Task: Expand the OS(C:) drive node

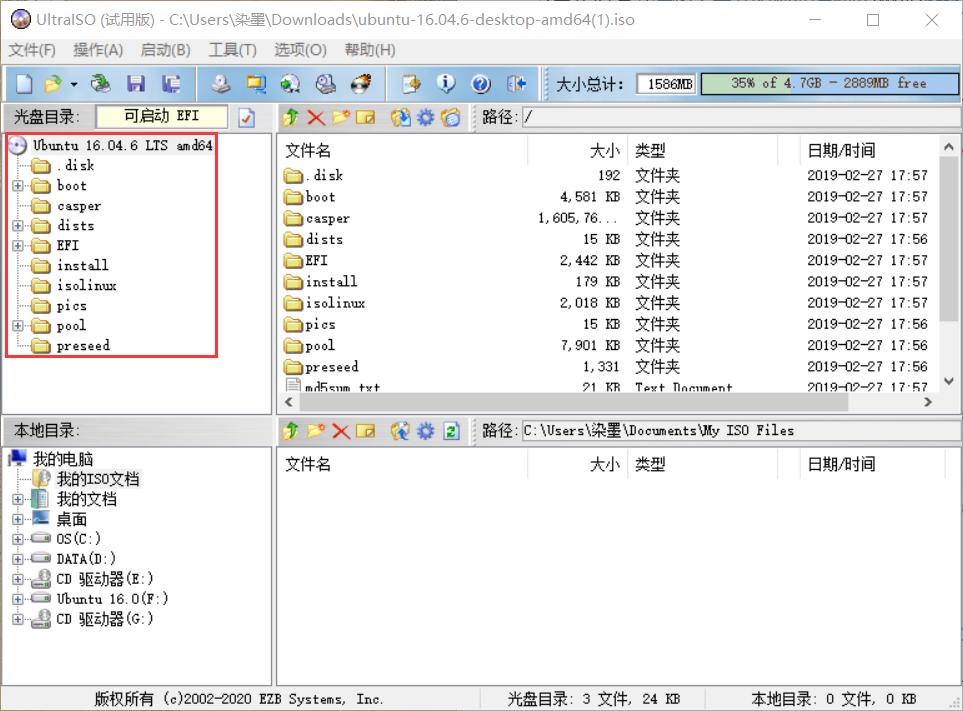Action: click(x=18, y=539)
